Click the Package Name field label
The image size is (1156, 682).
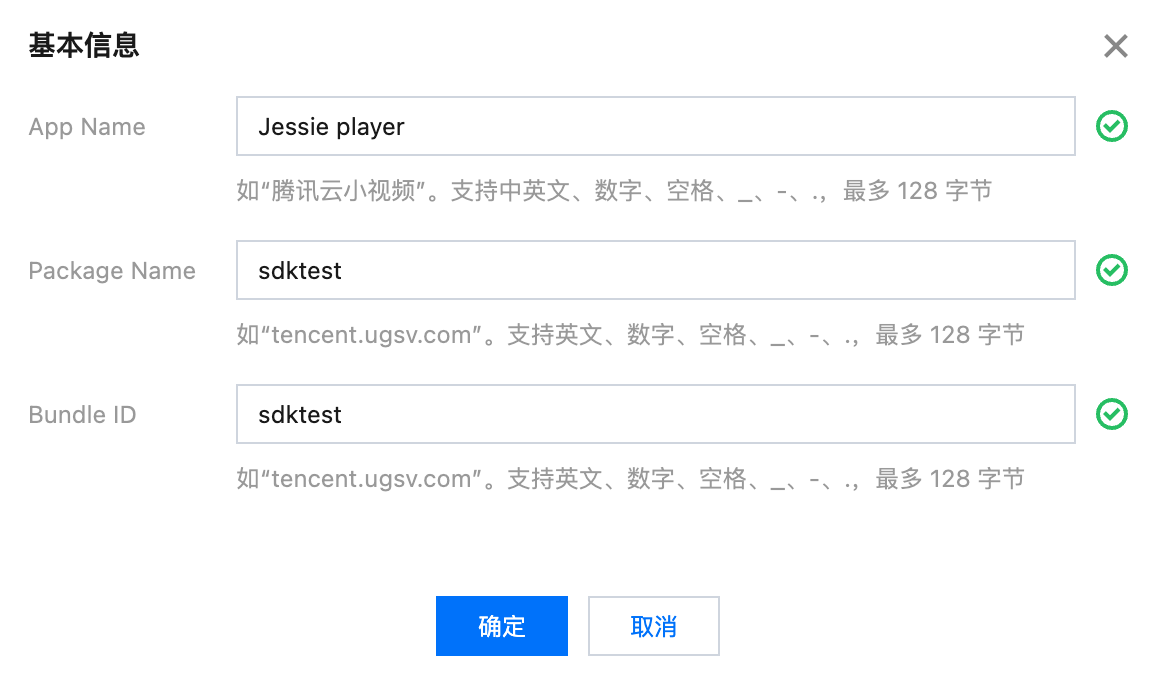(112, 271)
